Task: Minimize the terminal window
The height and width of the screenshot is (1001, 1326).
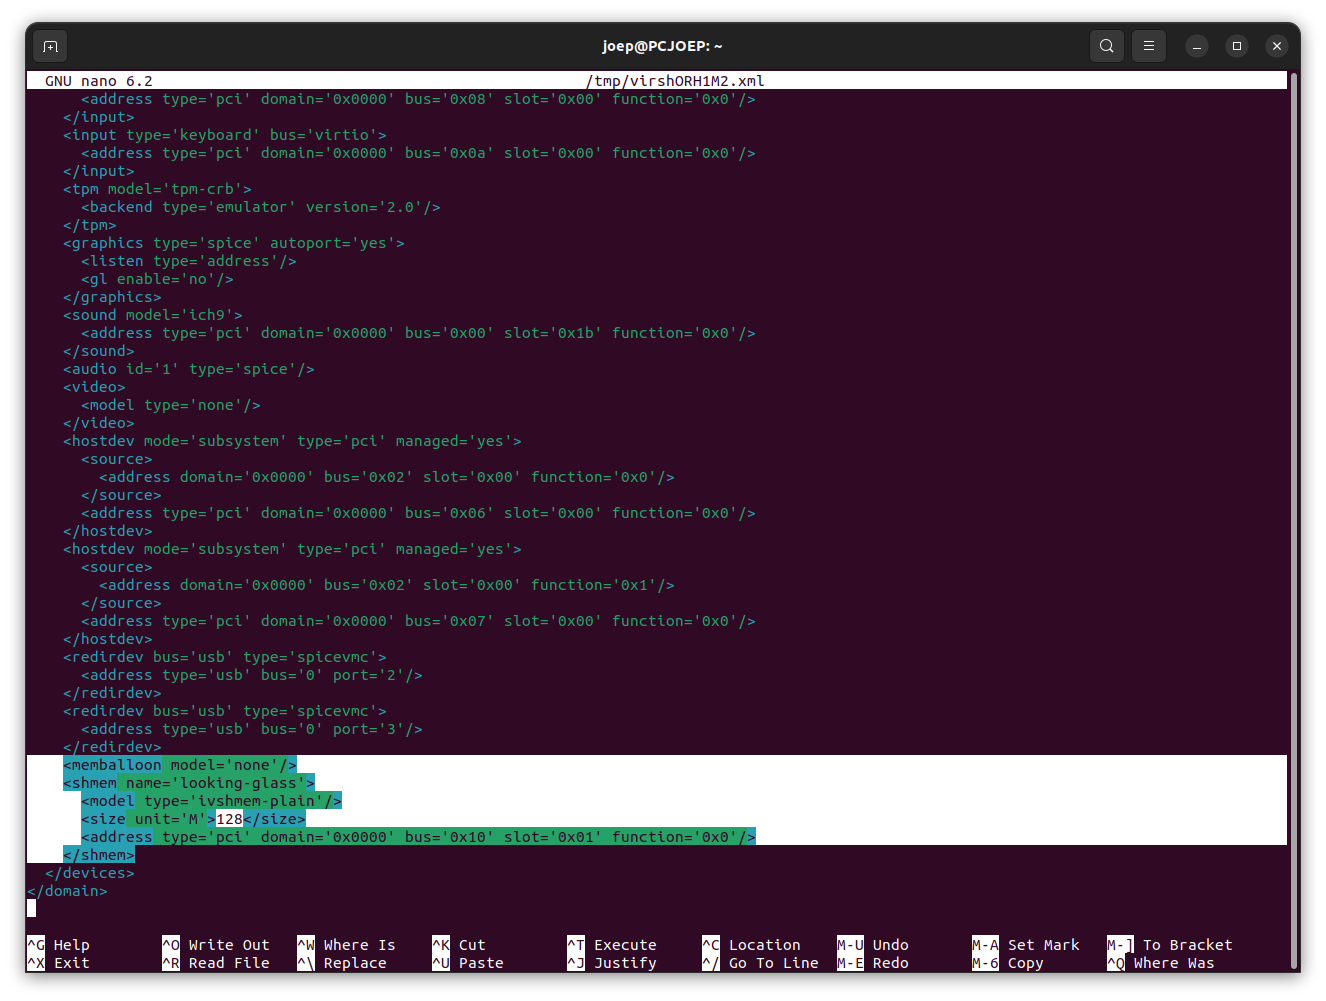Action: click(1197, 46)
